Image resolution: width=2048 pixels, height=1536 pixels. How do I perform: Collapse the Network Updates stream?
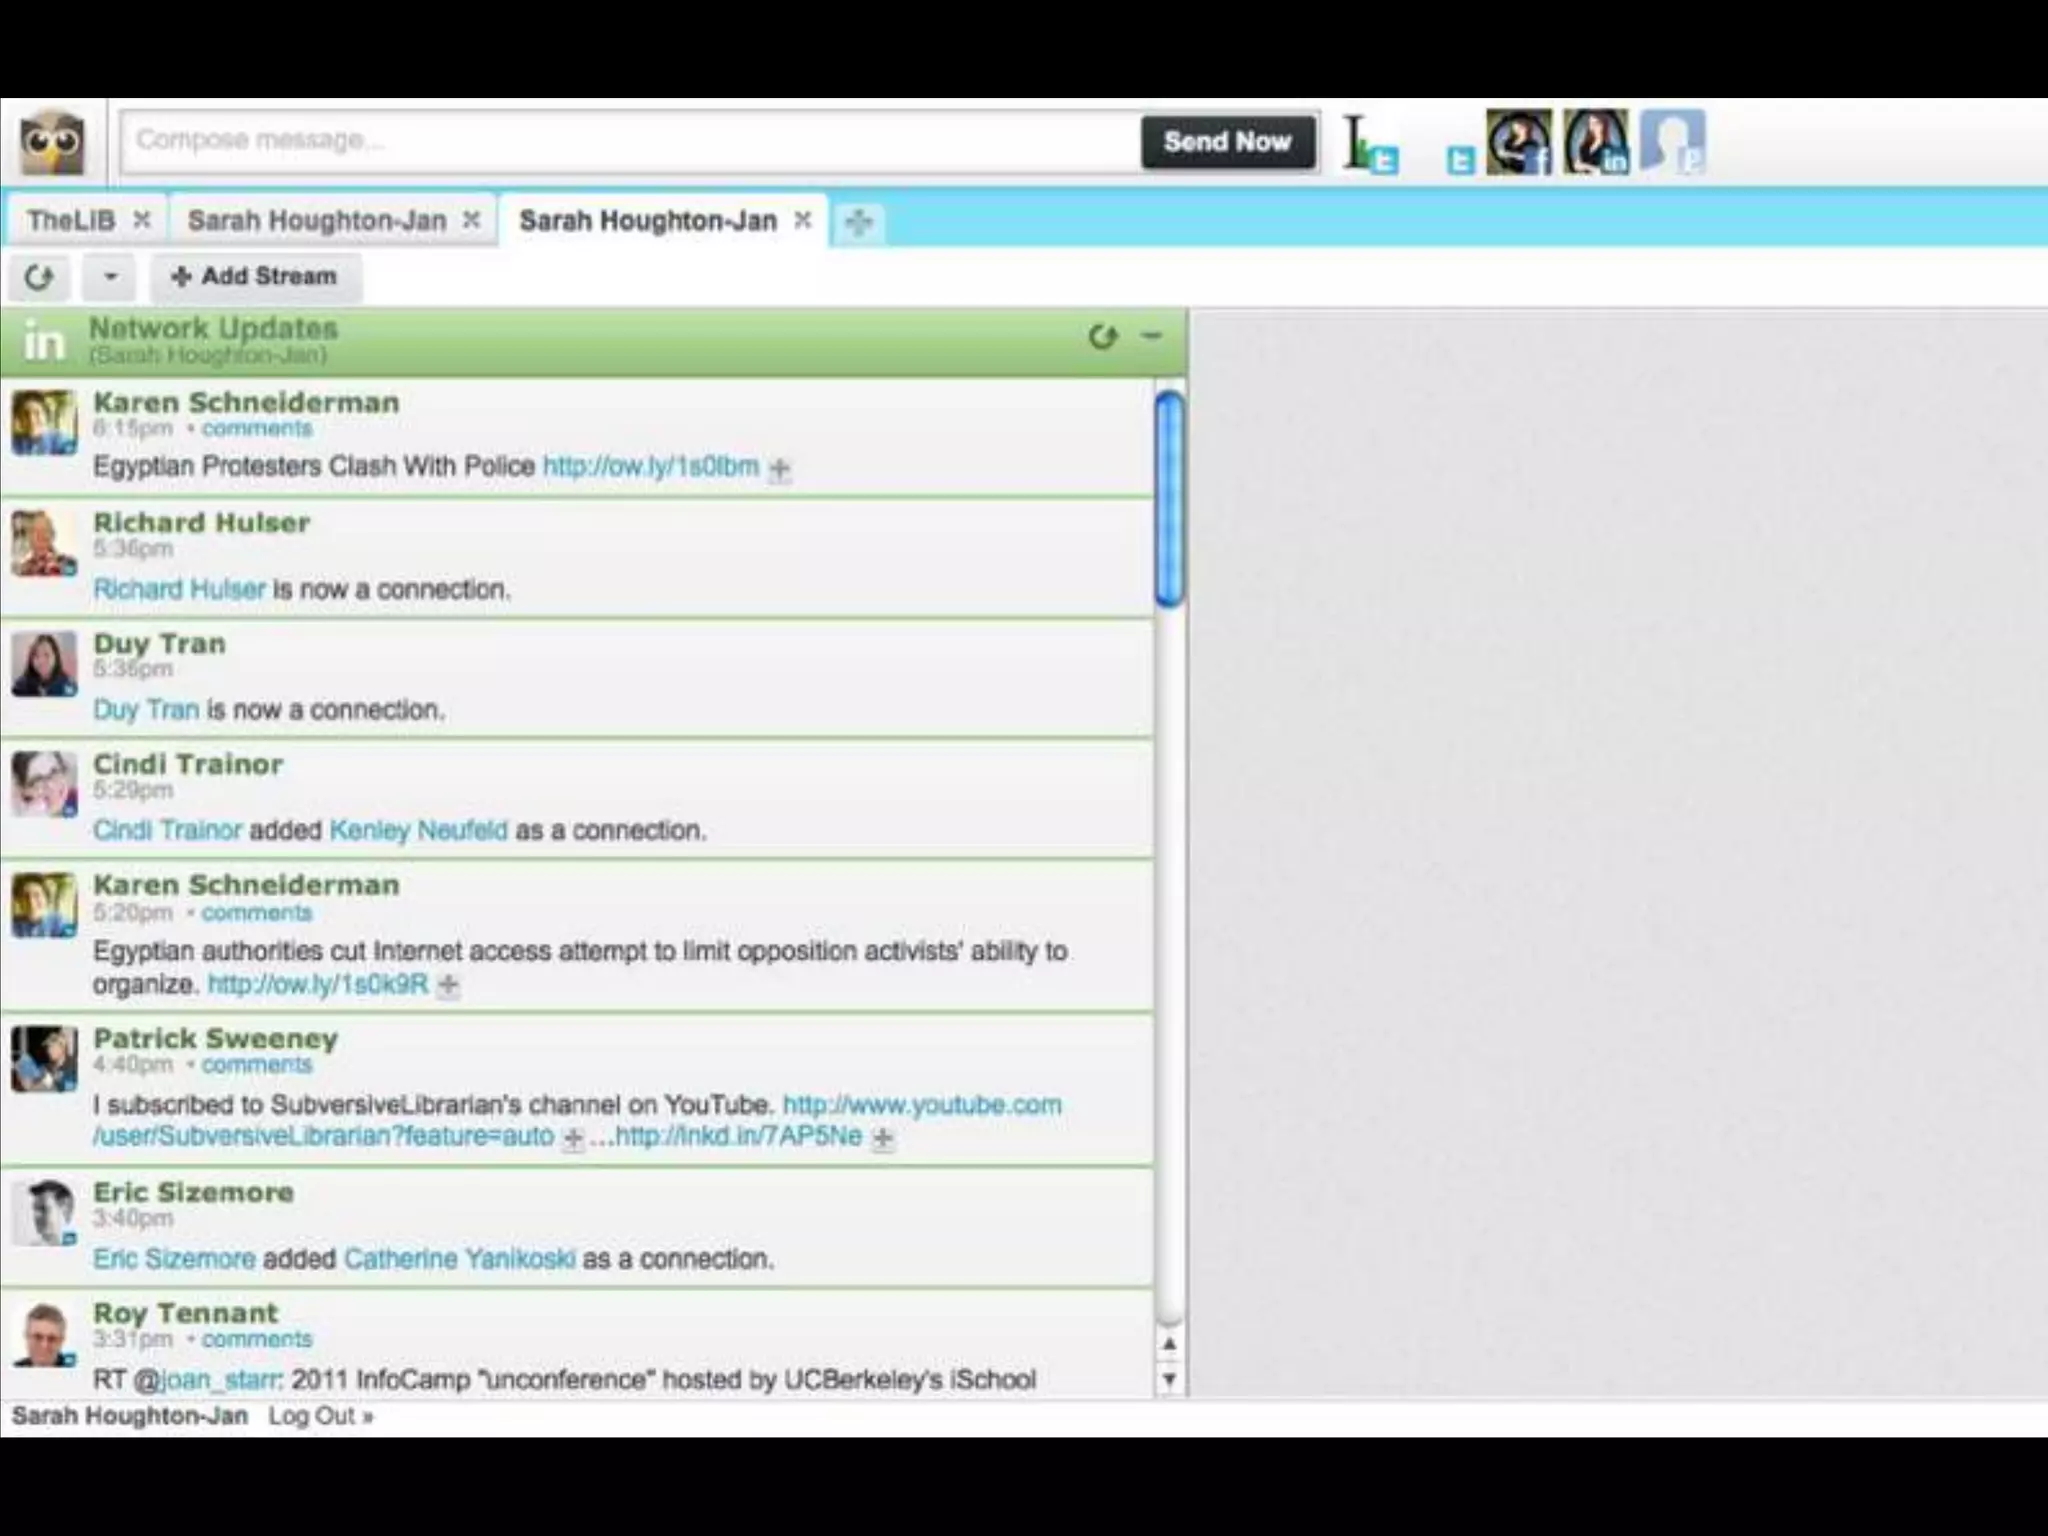click(1152, 337)
